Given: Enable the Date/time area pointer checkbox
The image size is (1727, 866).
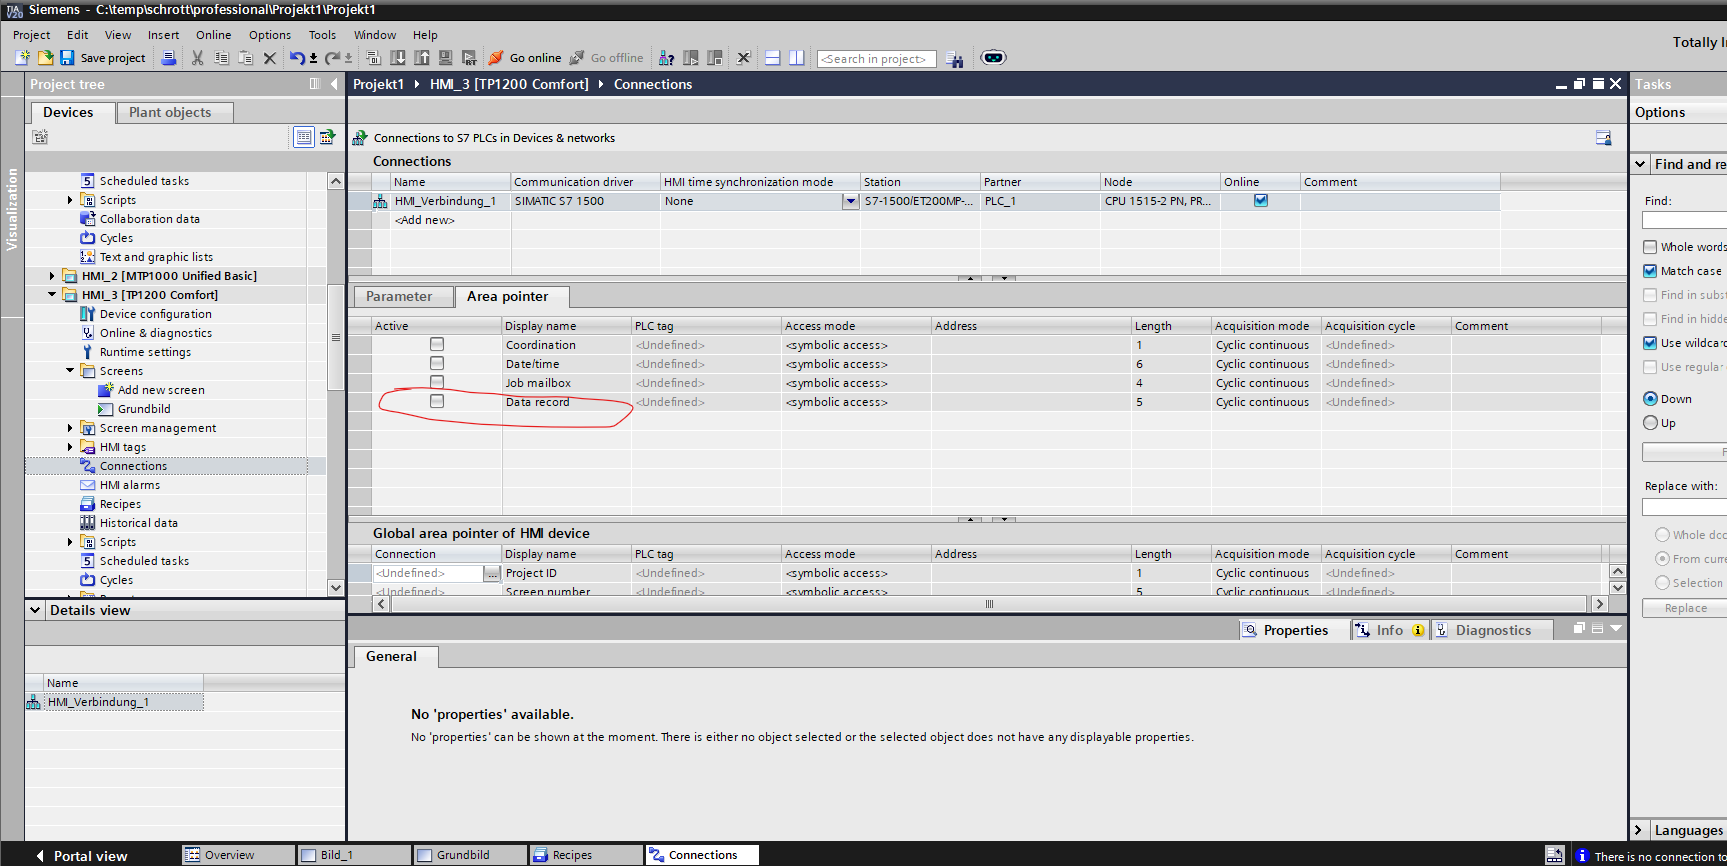Looking at the screenshot, I should [437, 363].
